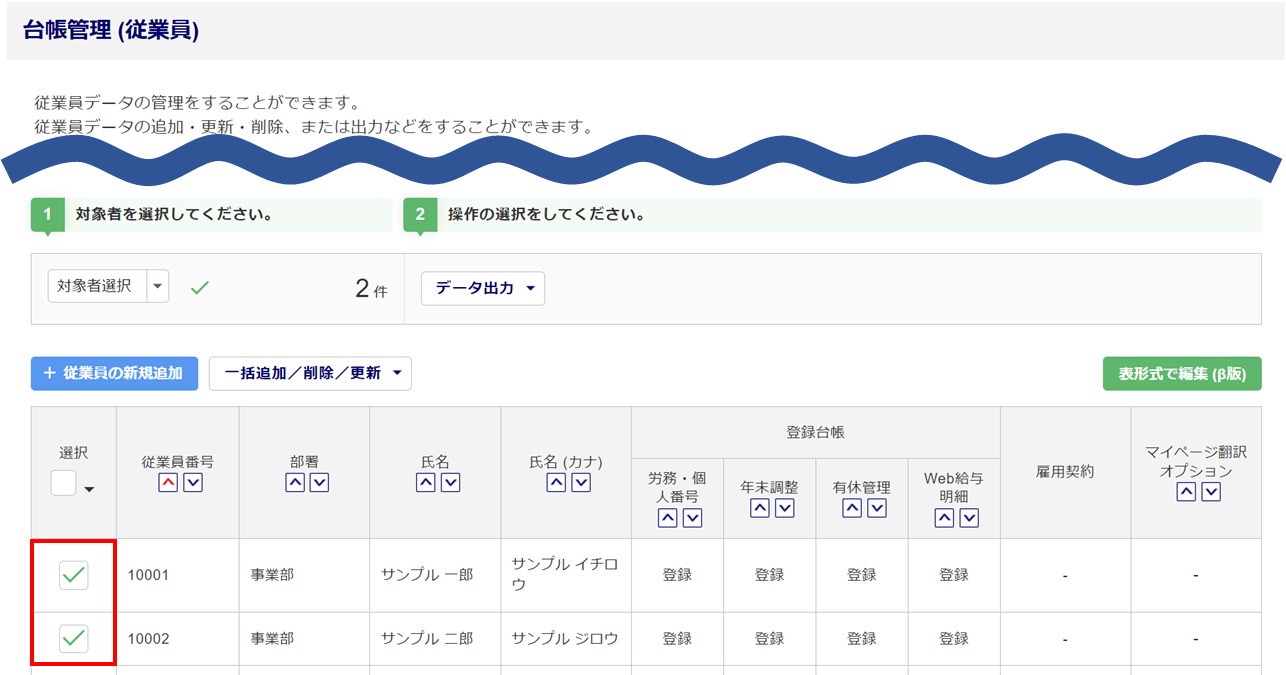
Task: Sort 有休管理 column descending
Action: 877,508
